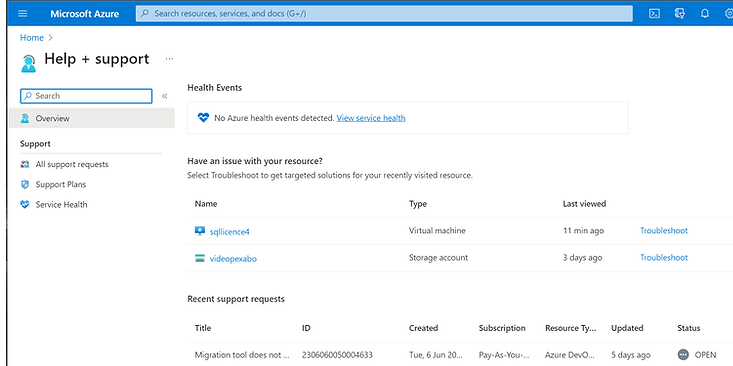Click the ID column header

[x=306, y=328]
